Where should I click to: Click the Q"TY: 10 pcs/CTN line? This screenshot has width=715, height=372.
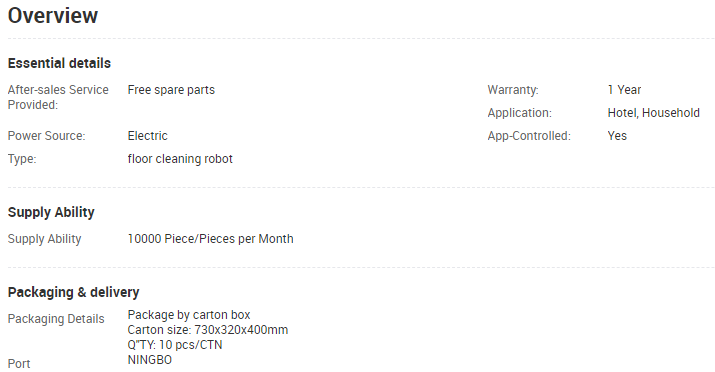click(175, 345)
